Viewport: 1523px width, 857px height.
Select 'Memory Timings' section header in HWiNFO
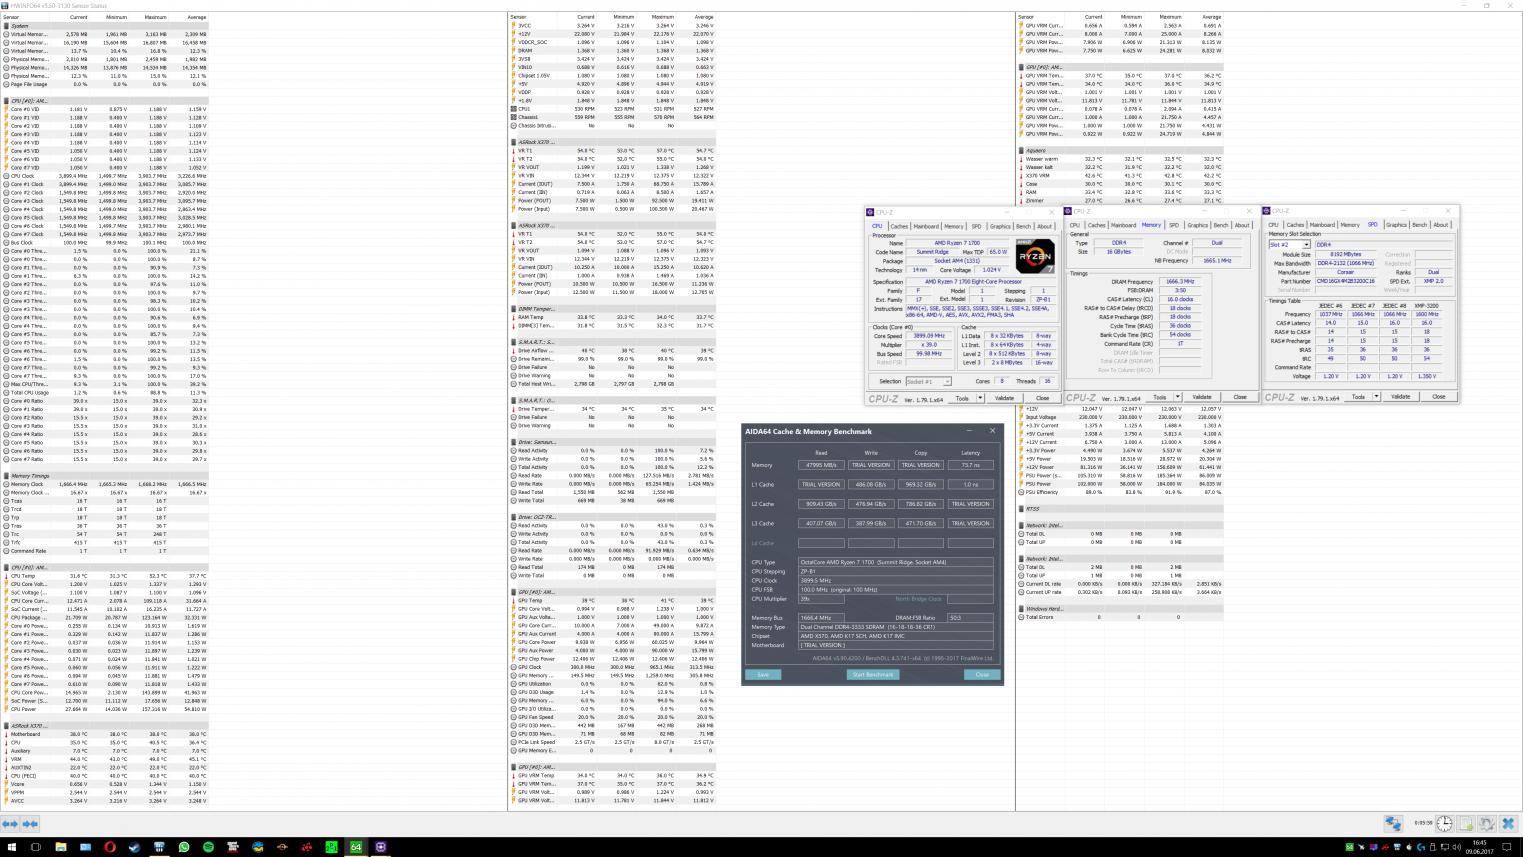[x=105, y=476]
